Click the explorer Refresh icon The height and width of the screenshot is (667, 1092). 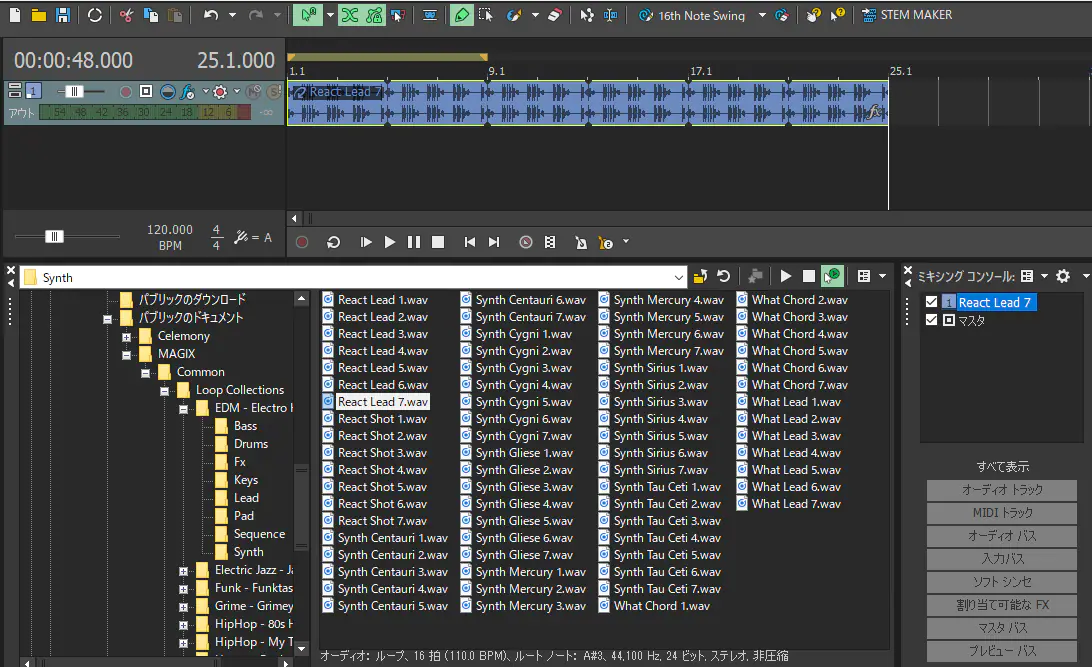(x=722, y=277)
